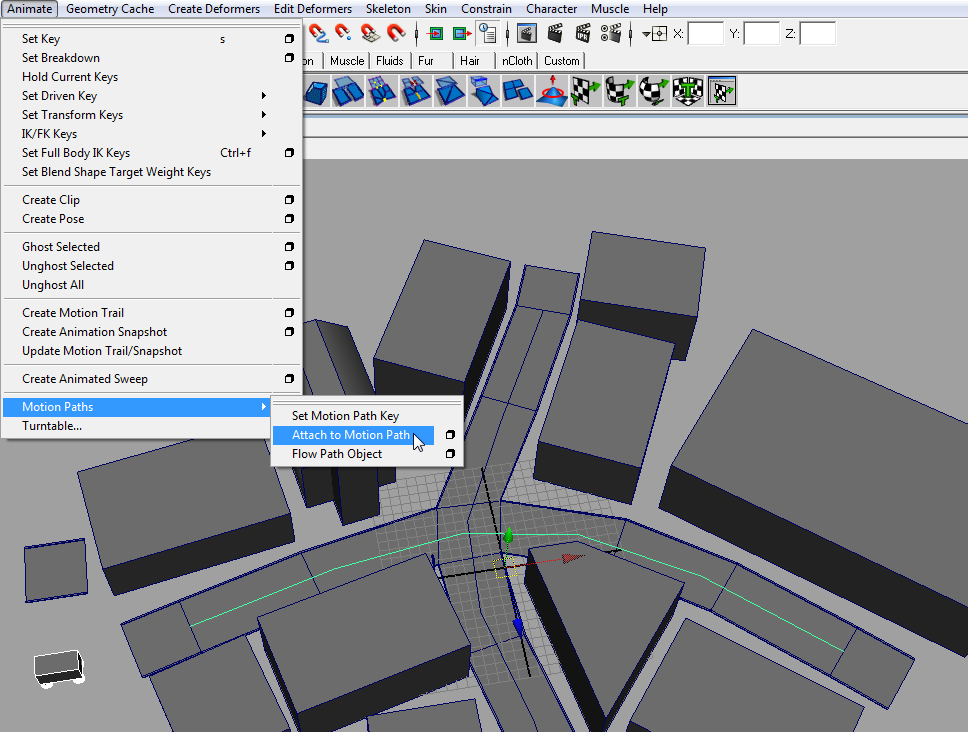Choose Flow Path Object from submenu
The image size is (968, 732).
point(337,454)
